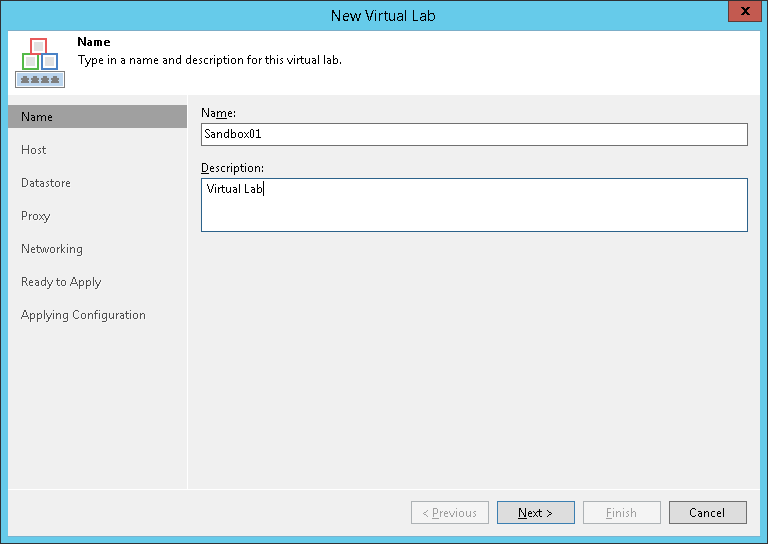Click the Name field label

click(x=218, y=113)
